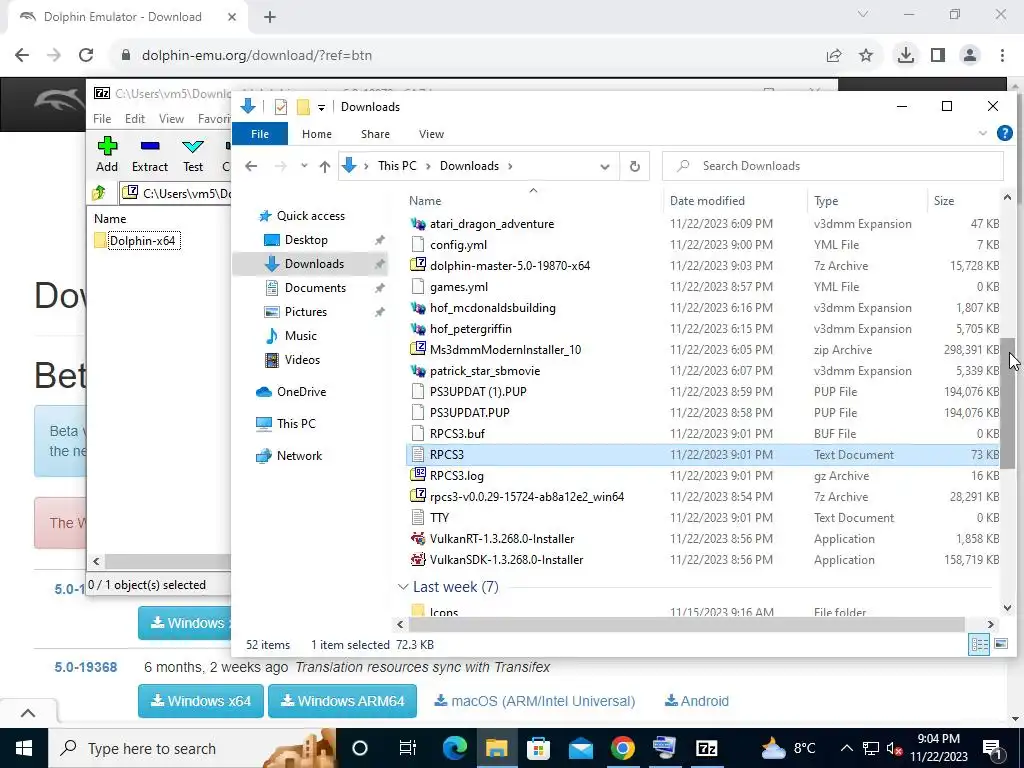
Task: Open 7-Zip View menu
Action: point(171,119)
